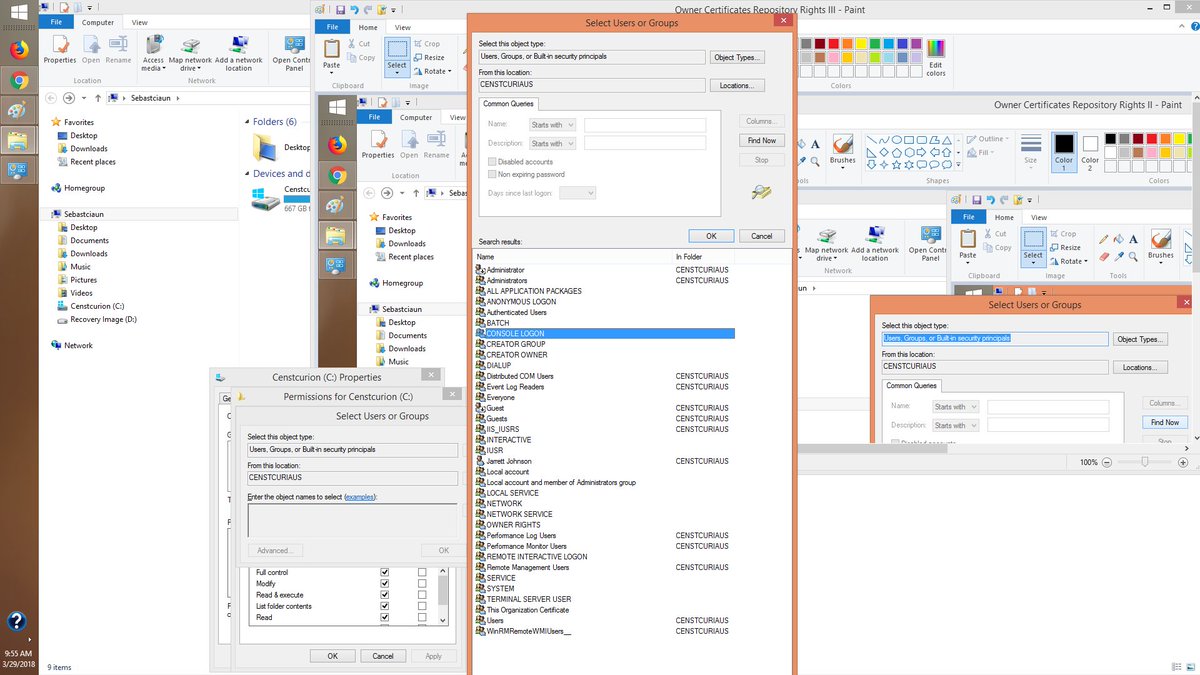Click Resize in Paint III Image group
Image resolution: width=1200 pixels, height=675 pixels.
tap(429, 58)
